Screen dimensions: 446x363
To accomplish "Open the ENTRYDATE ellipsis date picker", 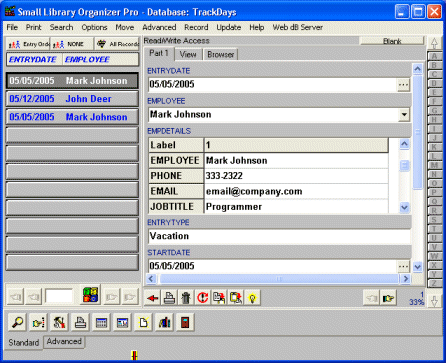I will click(403, 85).
